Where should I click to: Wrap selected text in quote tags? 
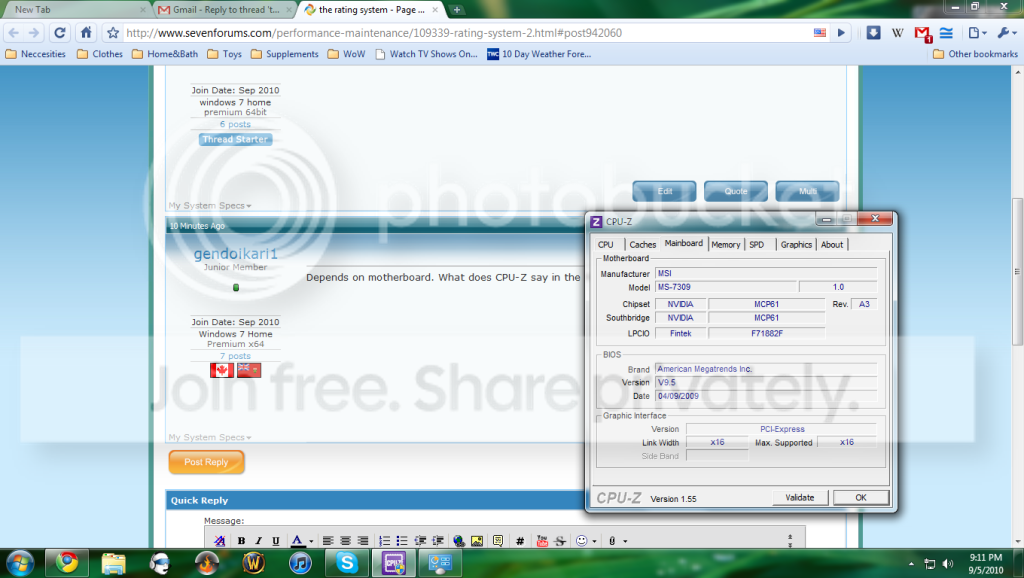click(x=498, y=541)
